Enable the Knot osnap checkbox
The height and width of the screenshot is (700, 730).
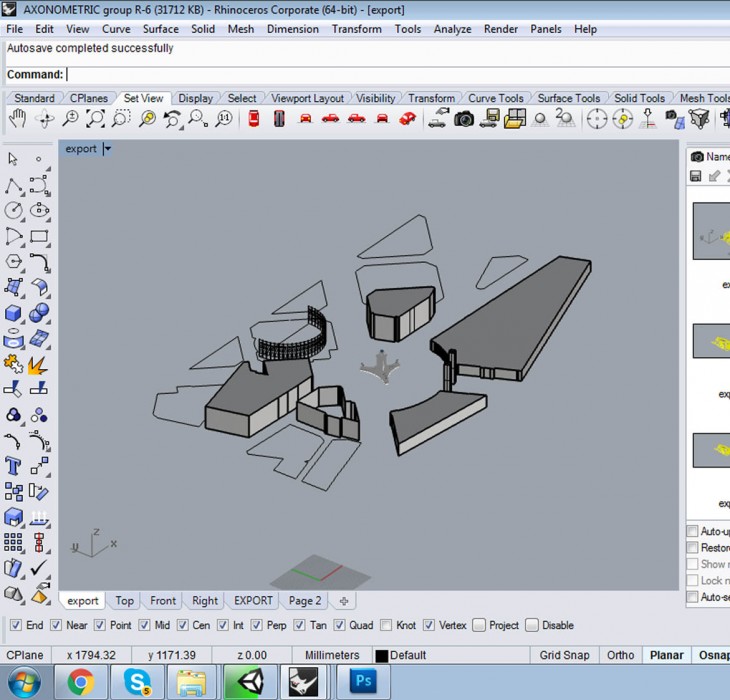[386, 625]
